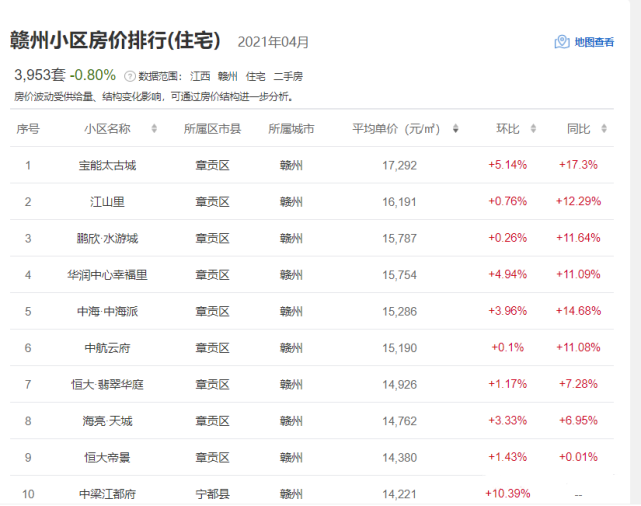
Task: Select 江西 in data range
Action: pos(200,76)
